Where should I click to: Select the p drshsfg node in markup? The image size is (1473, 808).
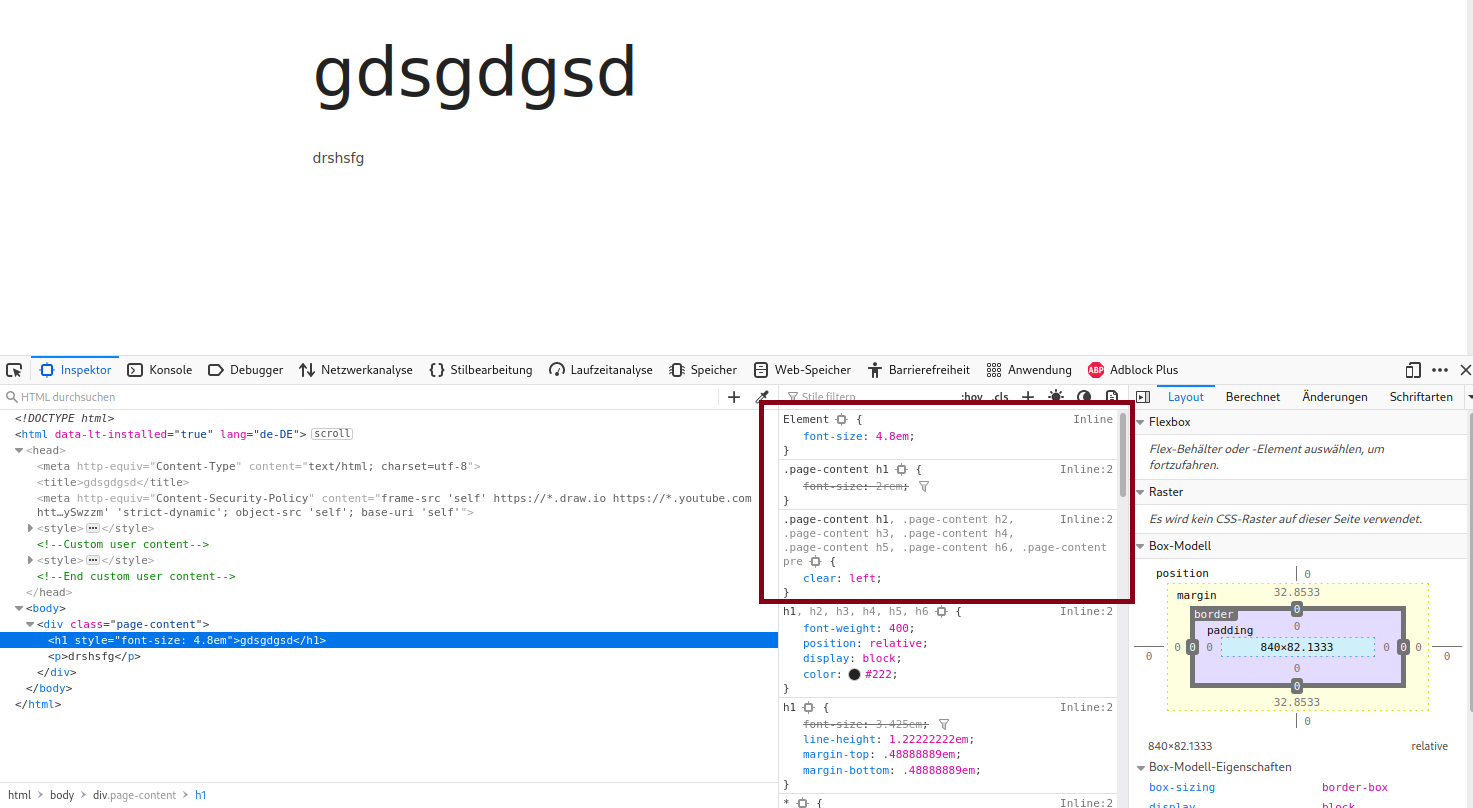[x=94, y=656]
